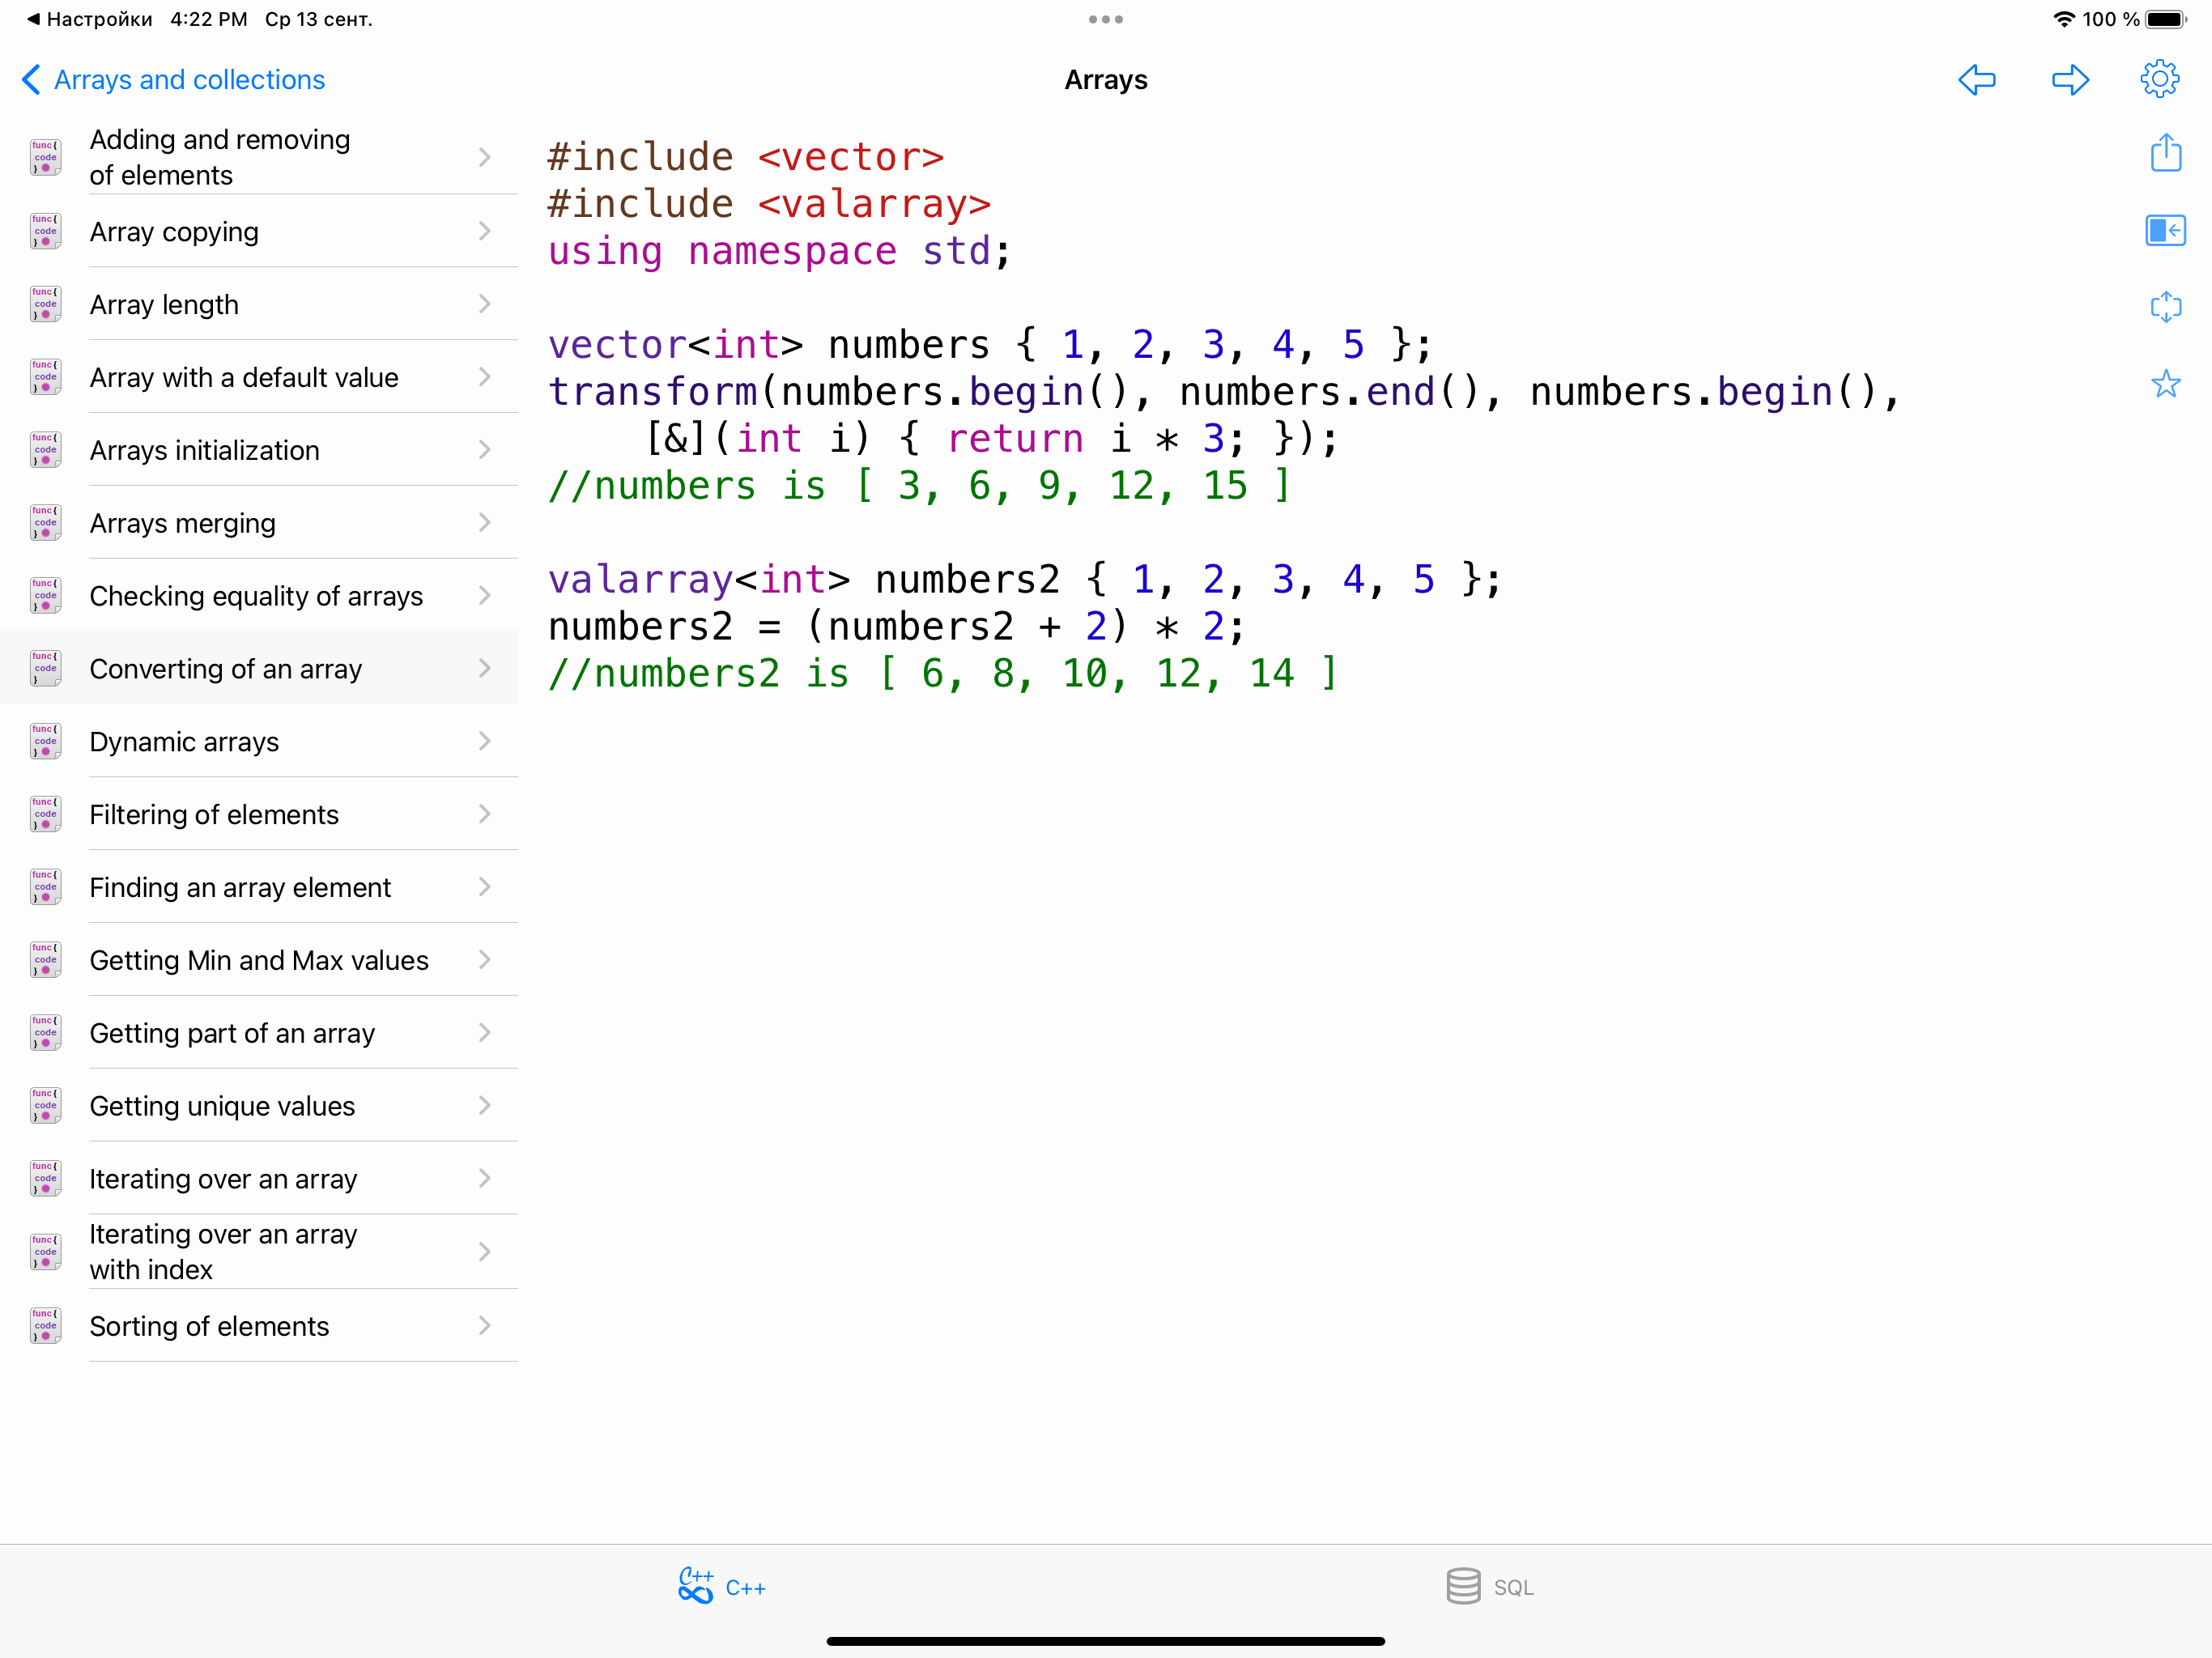Tap the three-dot multitasking control

point(1106,19)
